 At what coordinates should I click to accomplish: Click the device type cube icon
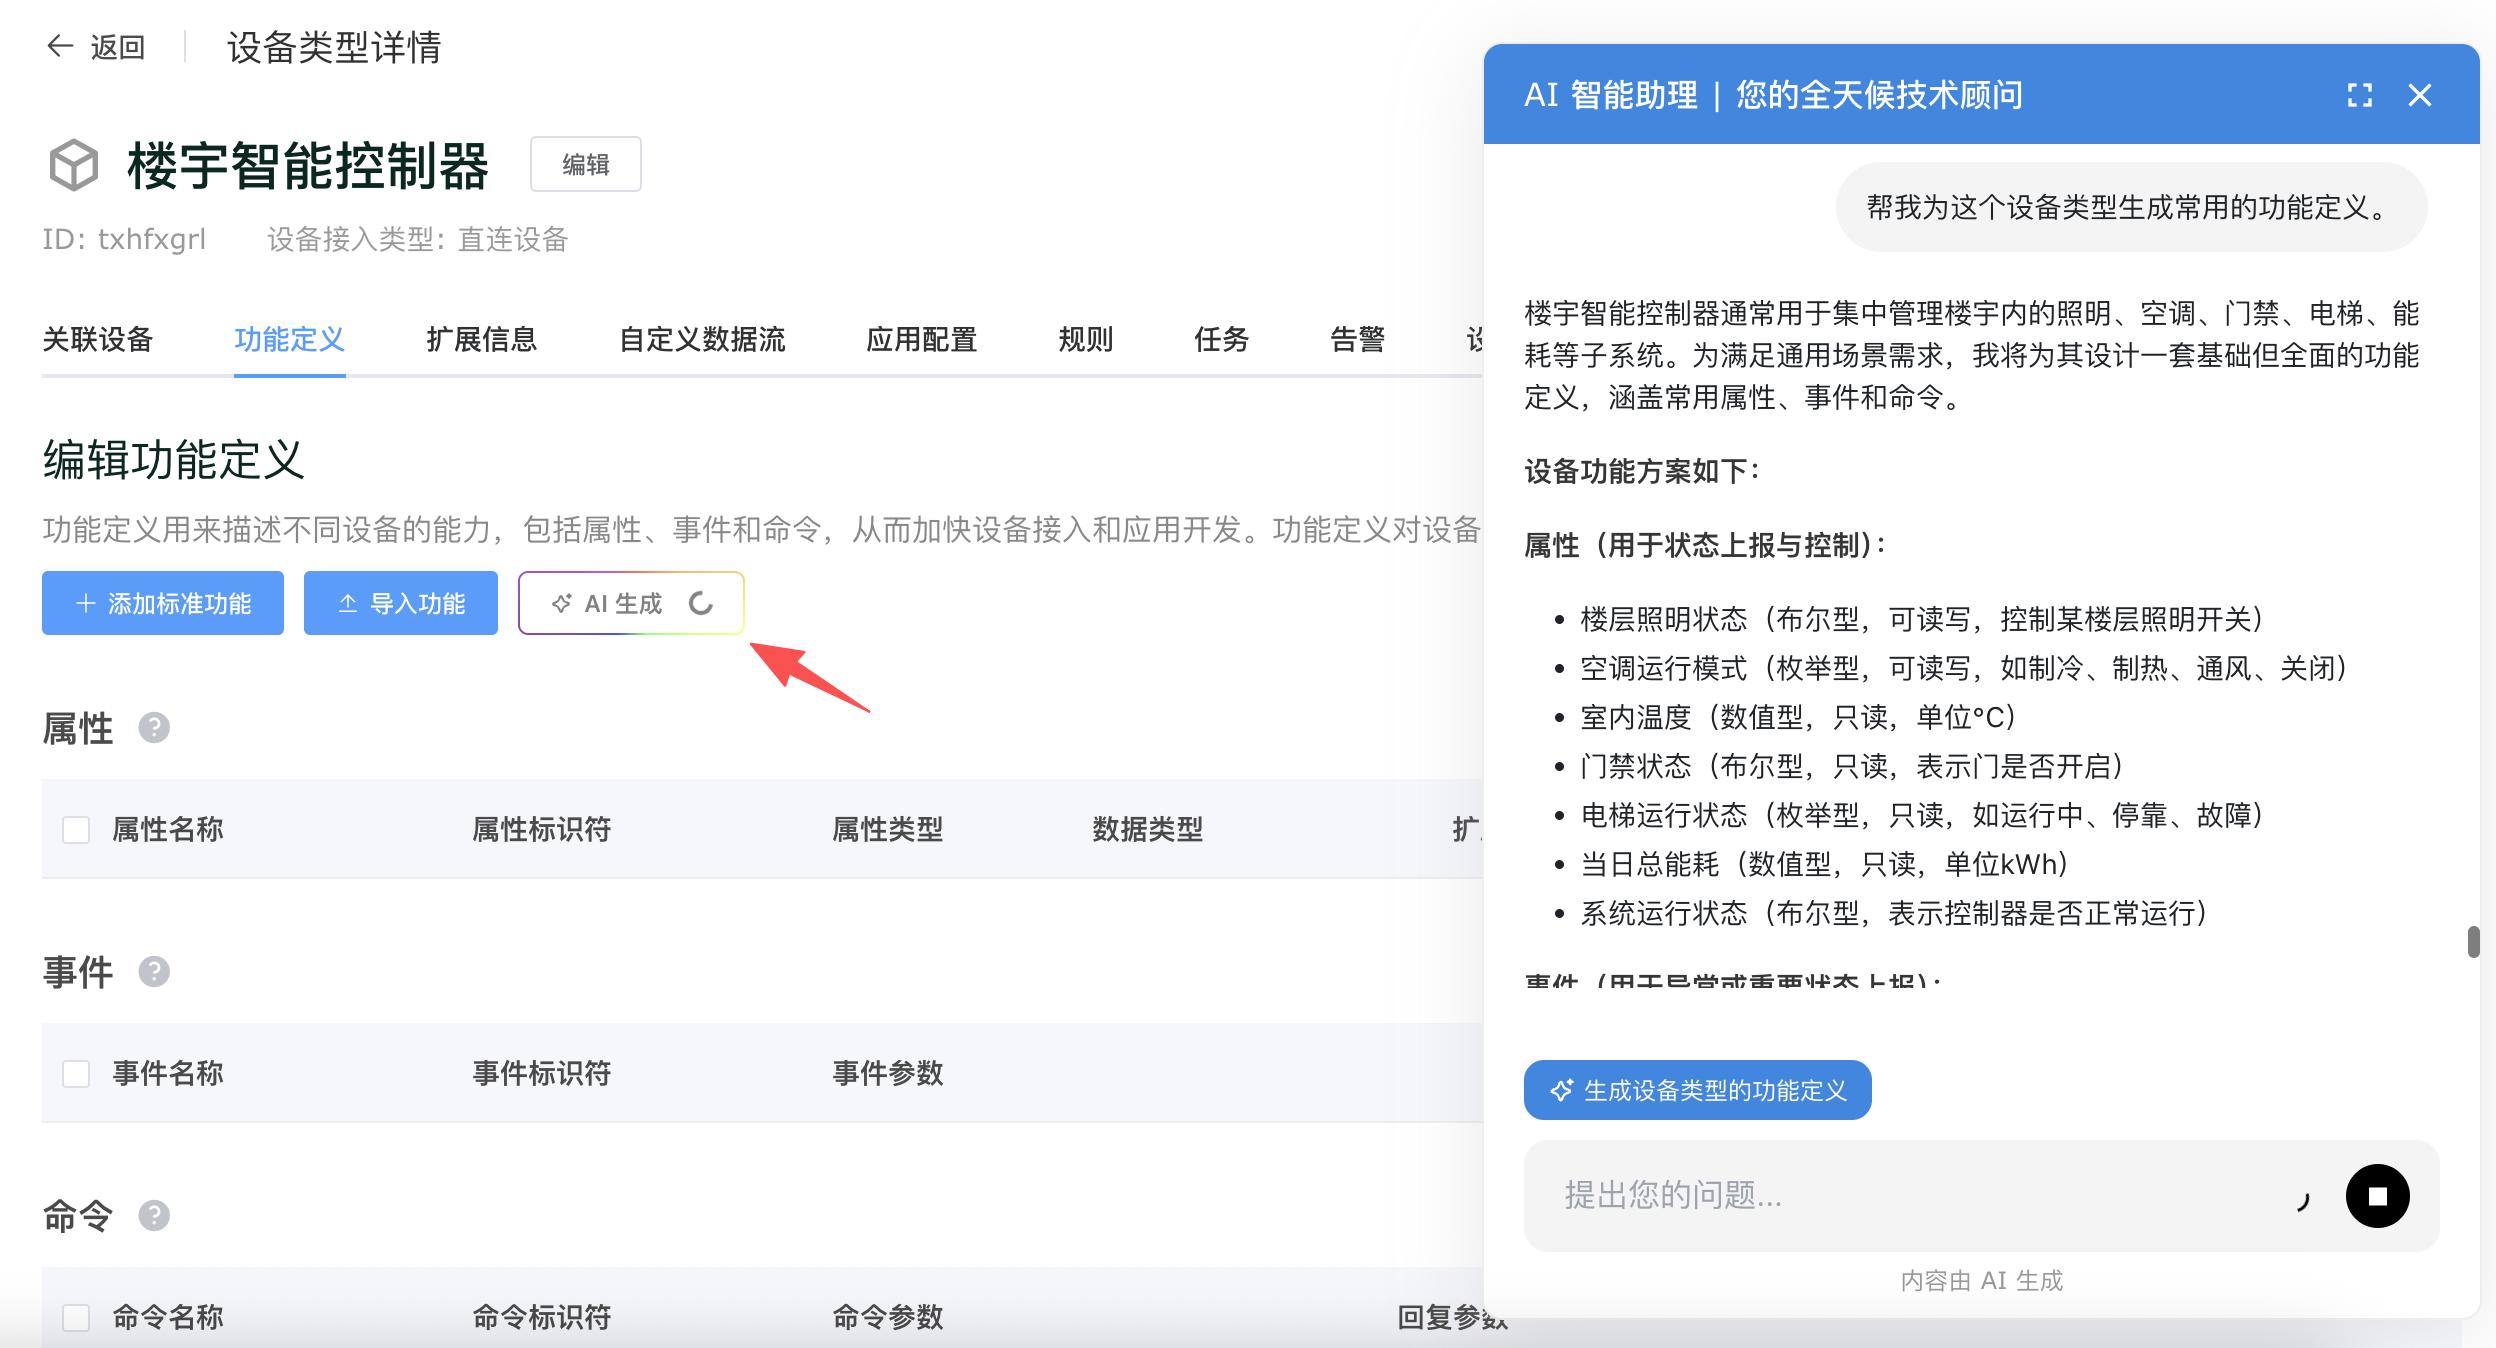74,165
